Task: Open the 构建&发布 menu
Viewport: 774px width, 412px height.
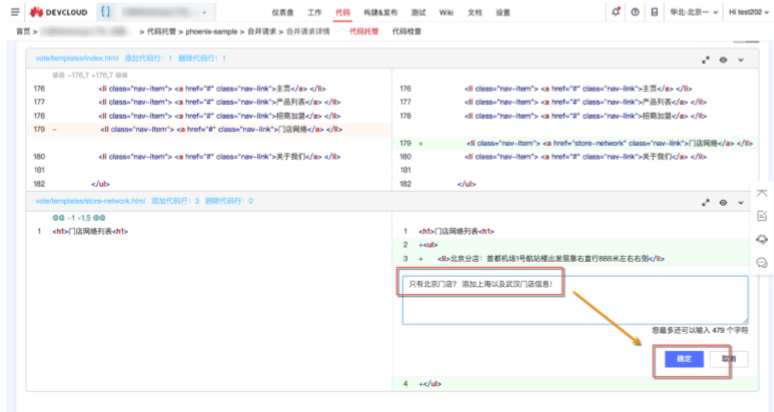Action: (x=380, y=12)
